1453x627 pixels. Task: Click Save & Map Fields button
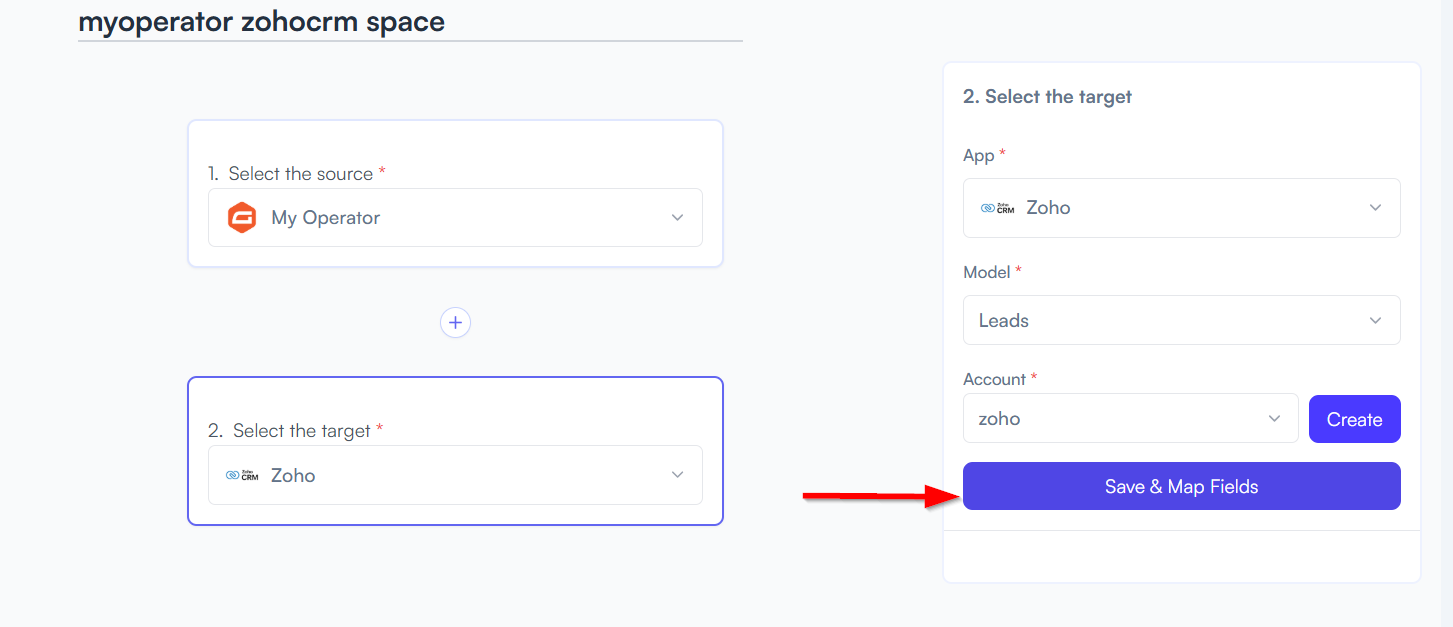(x=1181, y=486)
